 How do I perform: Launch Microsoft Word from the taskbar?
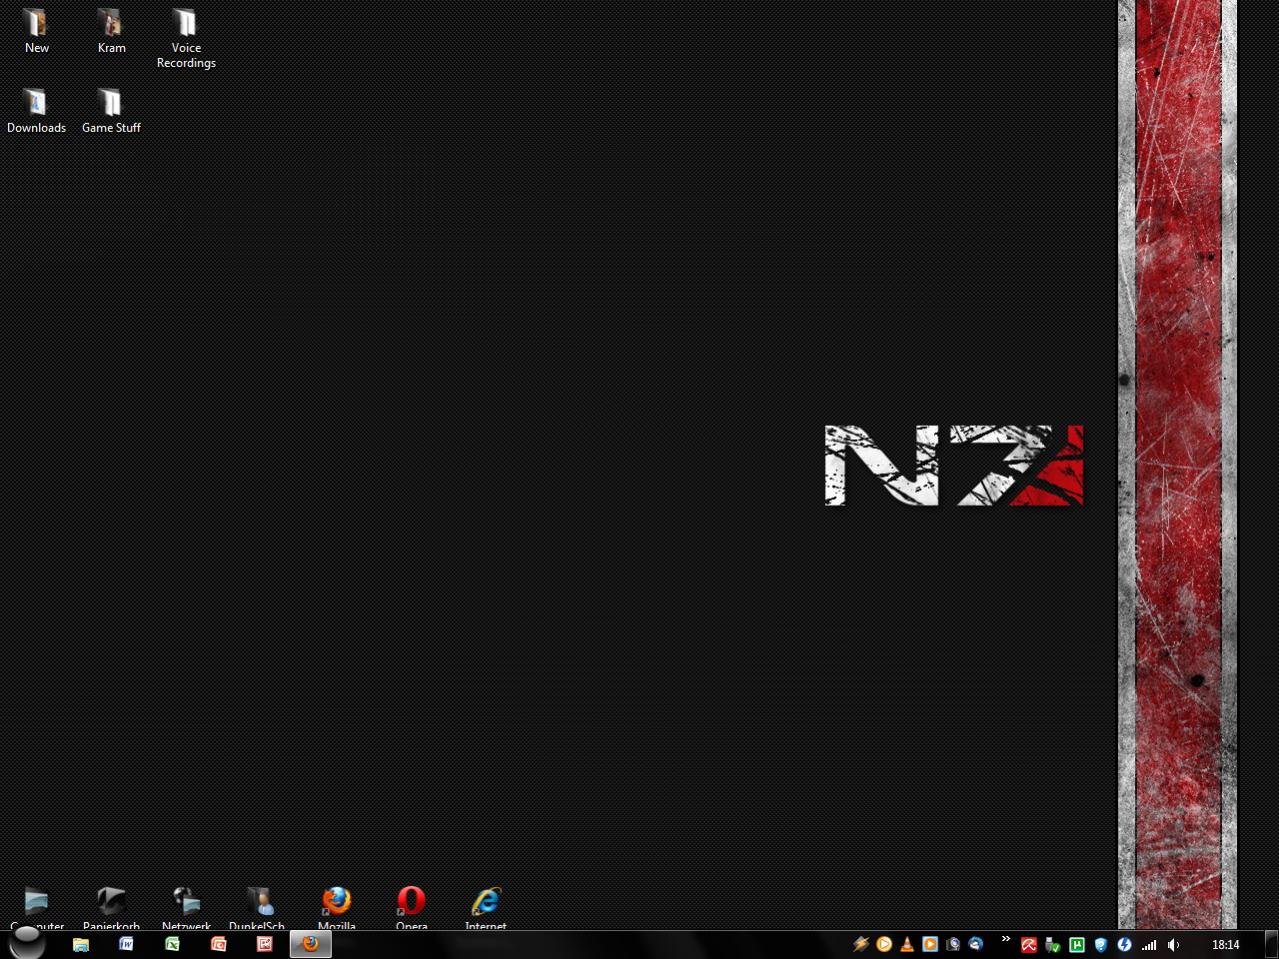tap(126, 944)
